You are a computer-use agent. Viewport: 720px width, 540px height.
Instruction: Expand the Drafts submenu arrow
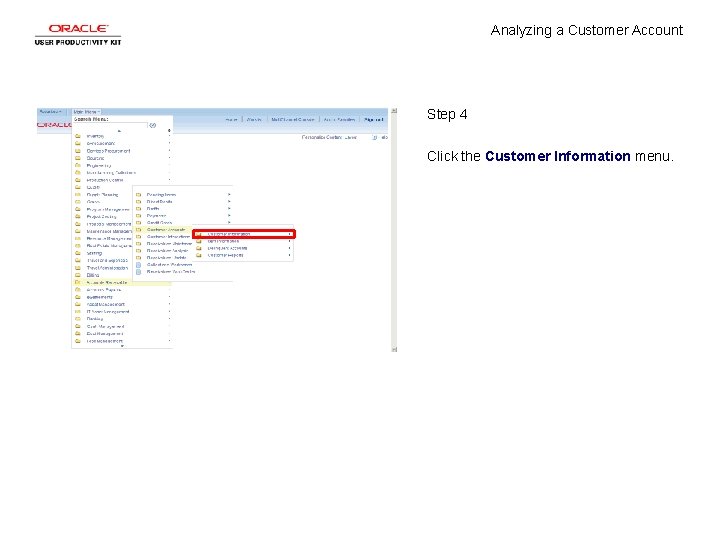(x=229, y=208)
